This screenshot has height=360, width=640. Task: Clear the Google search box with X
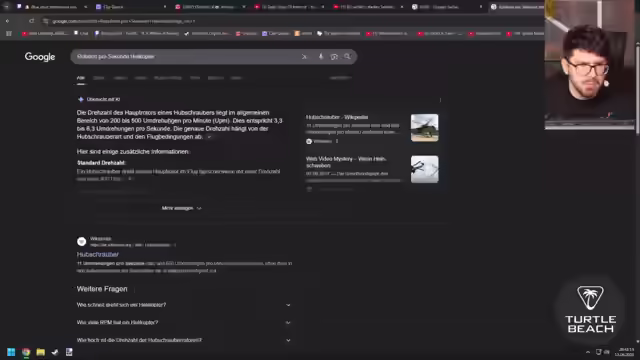[304, 57]
